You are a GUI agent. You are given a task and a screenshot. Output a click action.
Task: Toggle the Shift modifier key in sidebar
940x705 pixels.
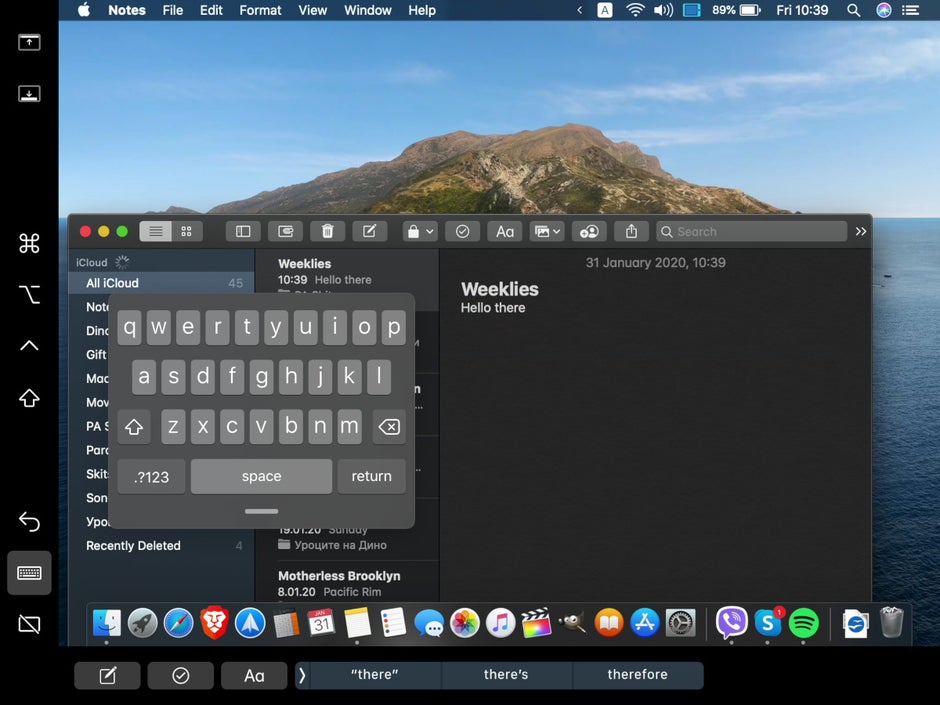(x=29, y=398)
